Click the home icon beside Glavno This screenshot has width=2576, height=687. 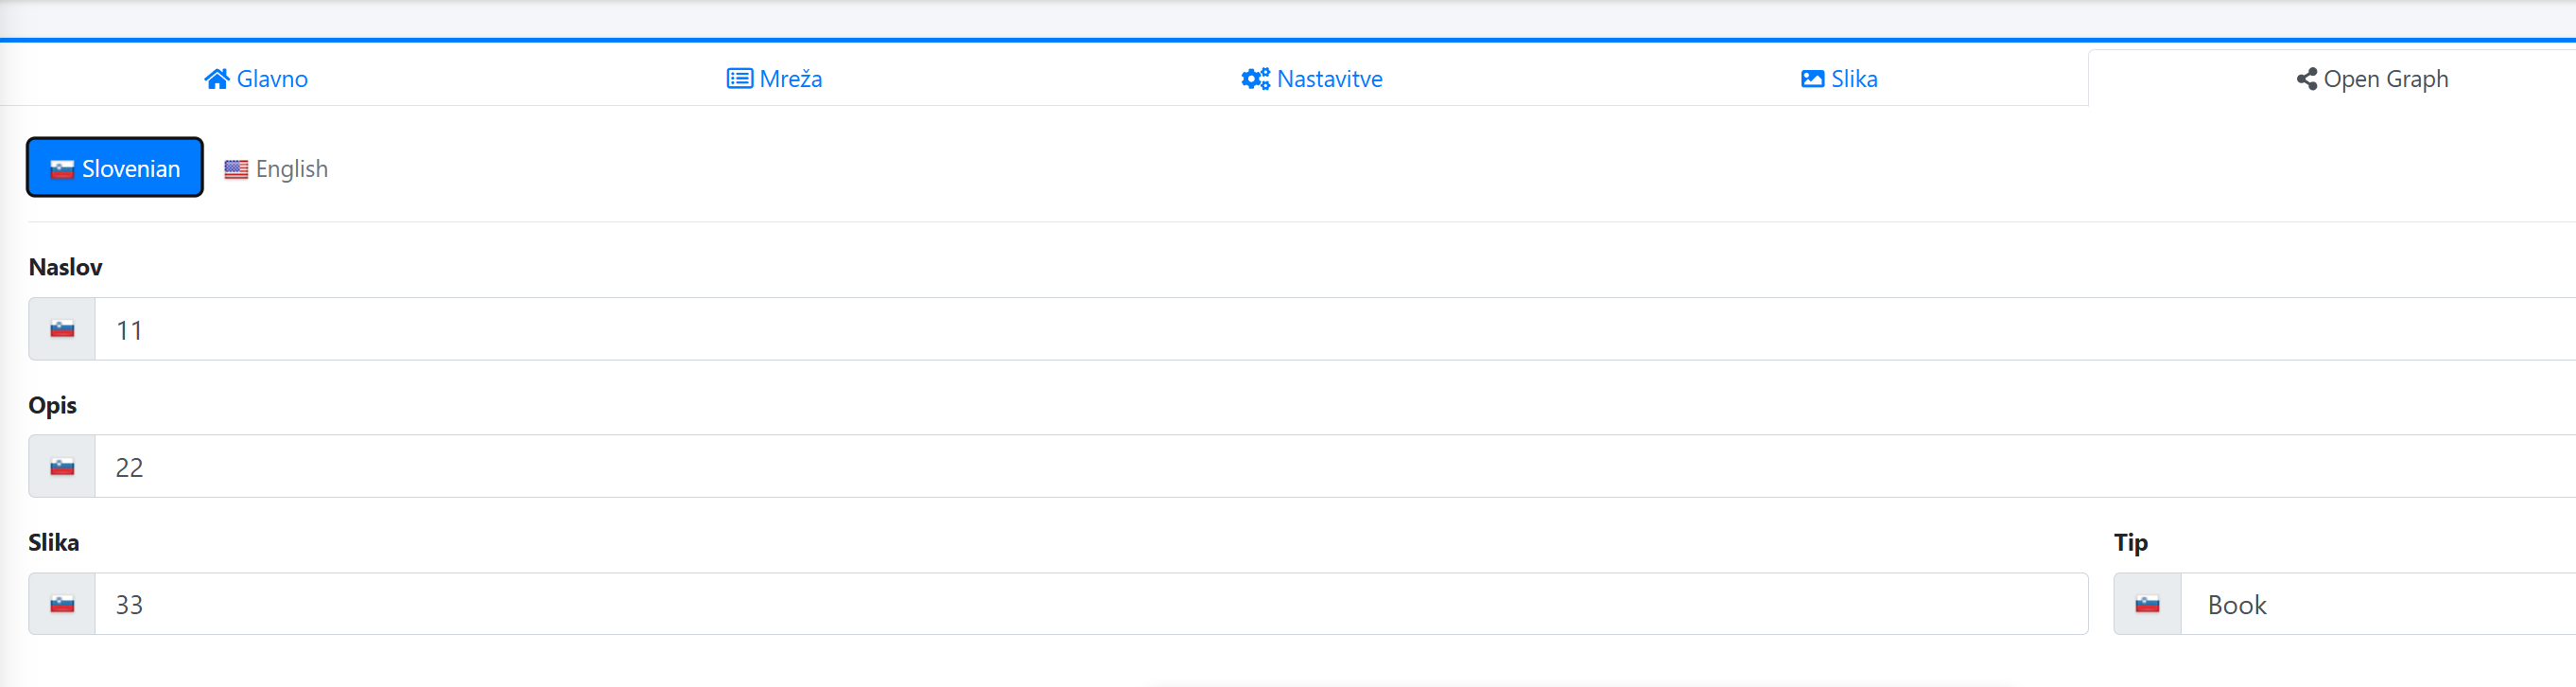pos(216,79)
